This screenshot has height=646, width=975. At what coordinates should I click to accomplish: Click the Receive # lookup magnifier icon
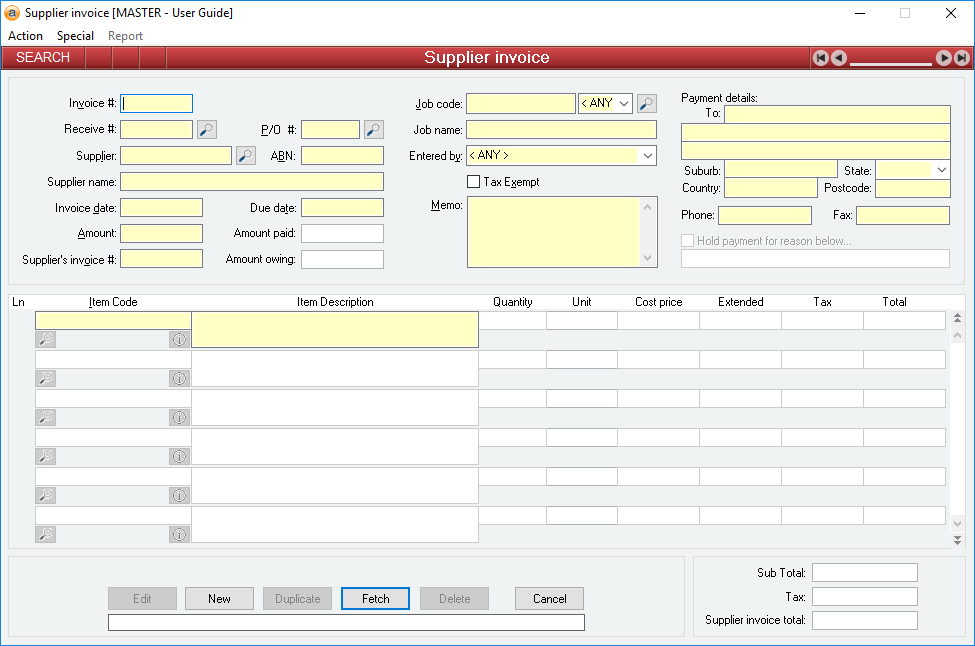[206, 129]
